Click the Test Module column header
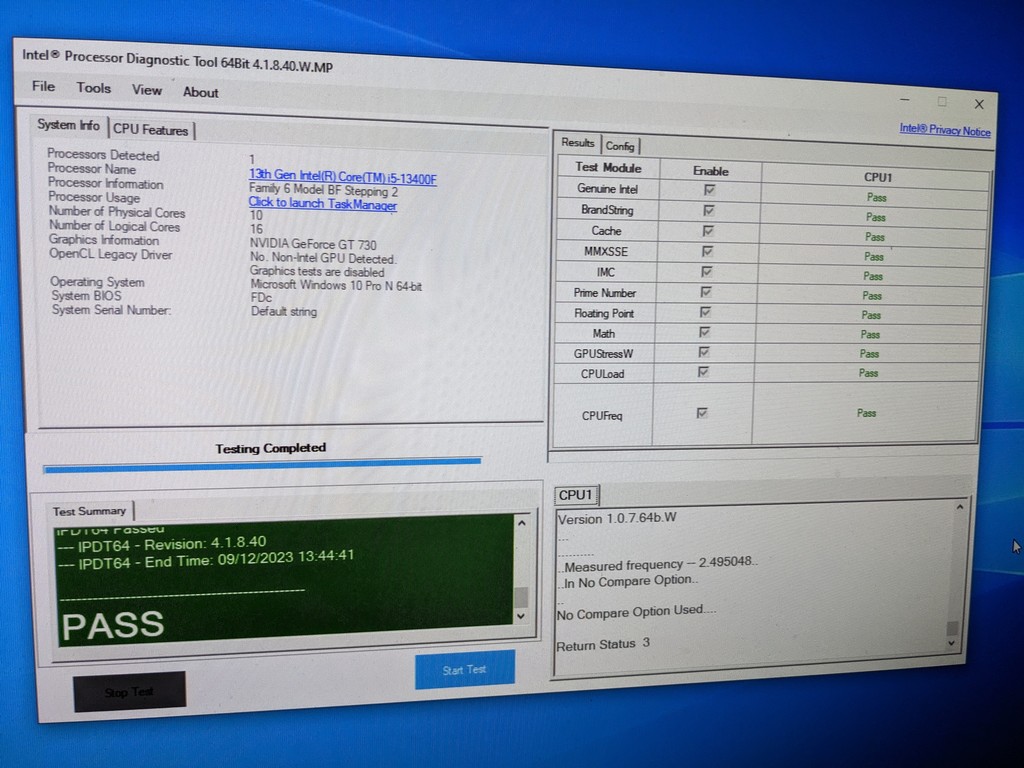This screenshot has height=768, width=1024. [608, 168]
